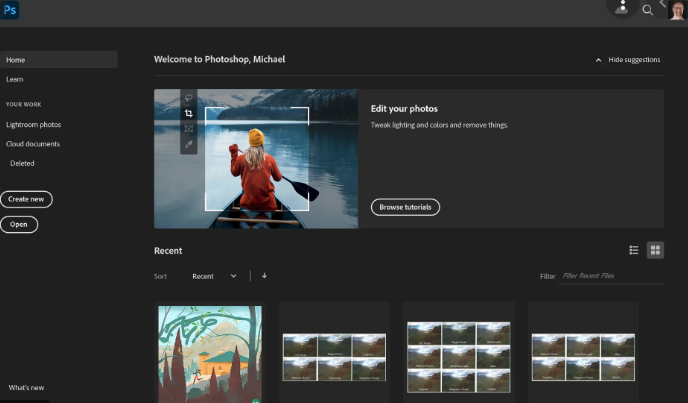Select the Crop tool icon in banner
The image size is (688, 403).
[x=188, y=113]
